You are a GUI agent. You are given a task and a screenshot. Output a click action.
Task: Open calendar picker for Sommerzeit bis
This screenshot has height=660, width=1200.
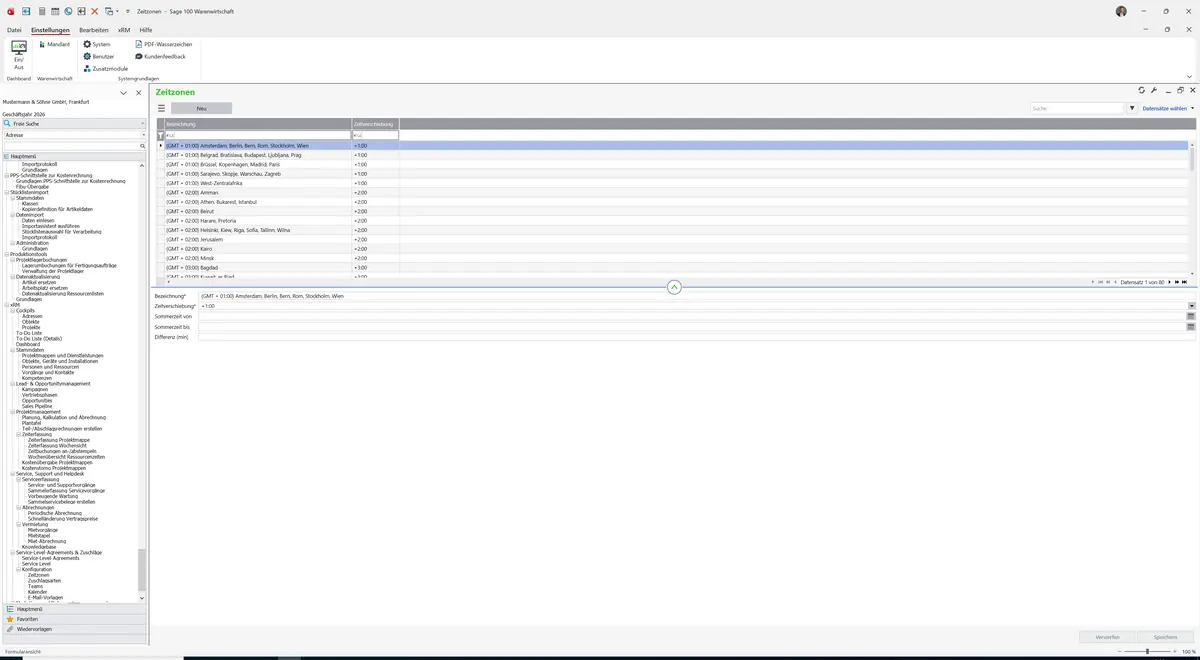pyautogui.click(x=1191, y=327)
